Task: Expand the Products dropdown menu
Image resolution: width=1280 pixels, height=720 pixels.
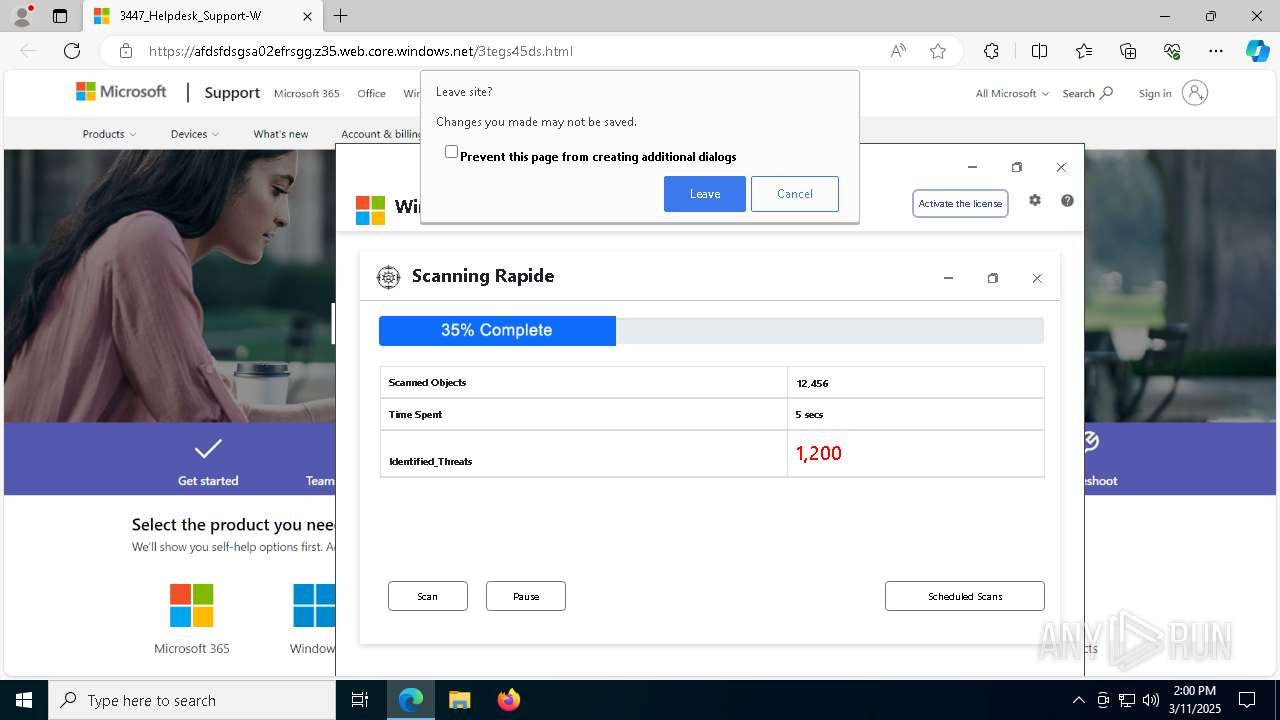Action: click(109, 134)
